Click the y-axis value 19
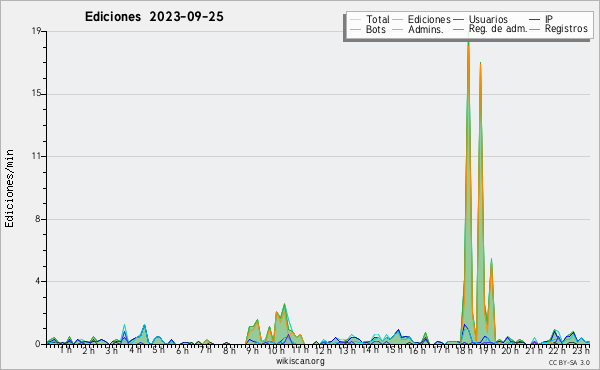This screenshot has height=370, width=600. [36, 31]
